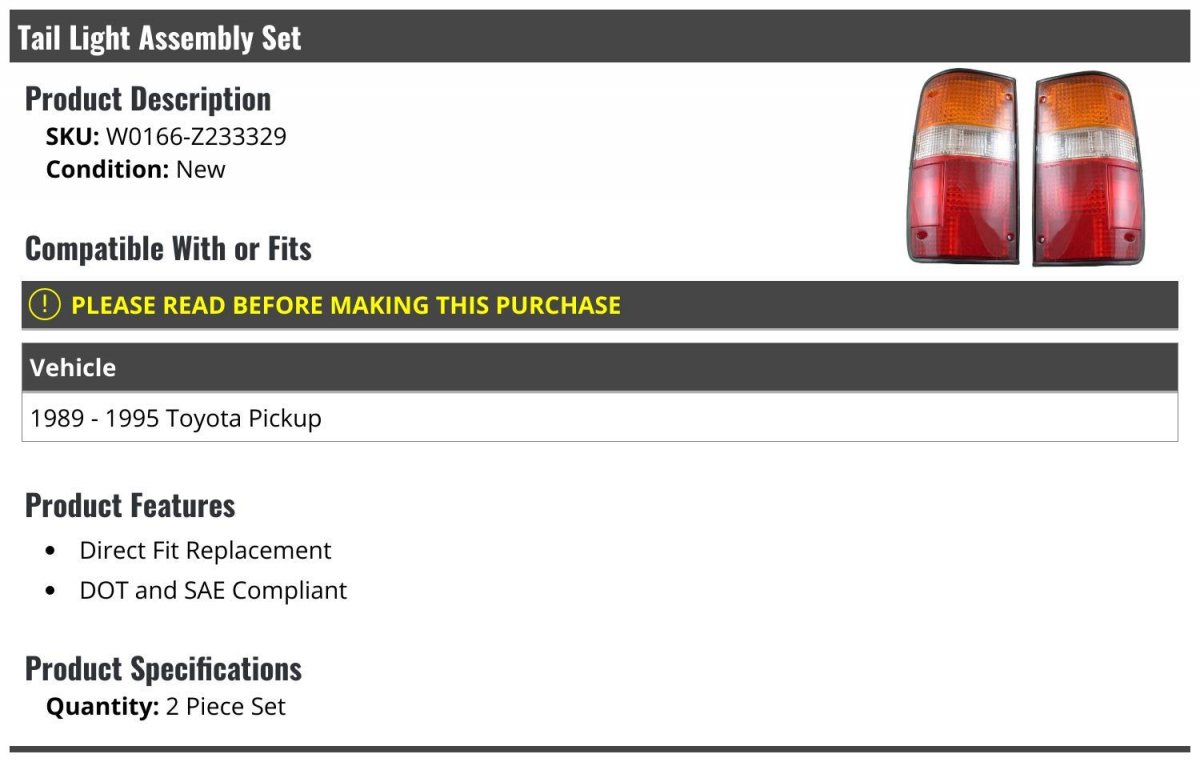Image resolution: width=1200 pixels, height=762 pixels.
Task: Click the Tail Light Assembly Set title bar
Action: pos(160,38)
